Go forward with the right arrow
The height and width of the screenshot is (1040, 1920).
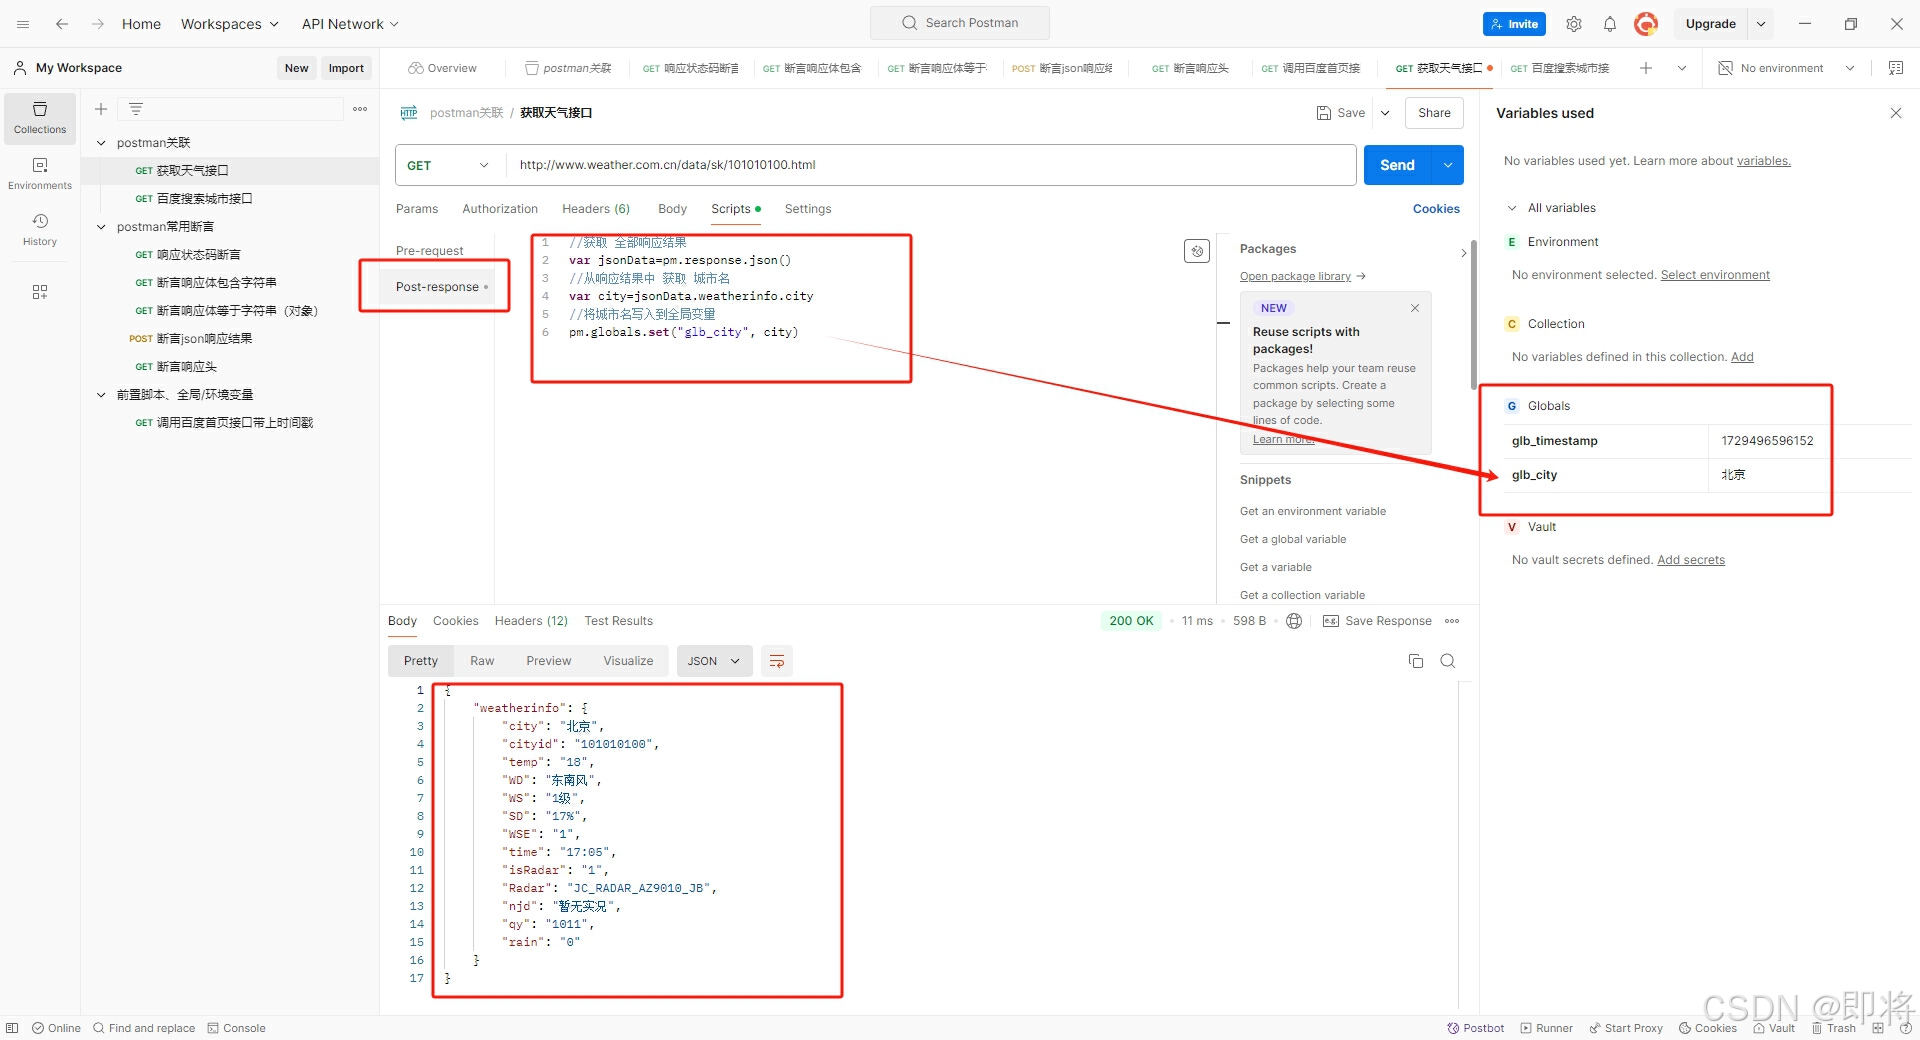click(x=98, y=24)
